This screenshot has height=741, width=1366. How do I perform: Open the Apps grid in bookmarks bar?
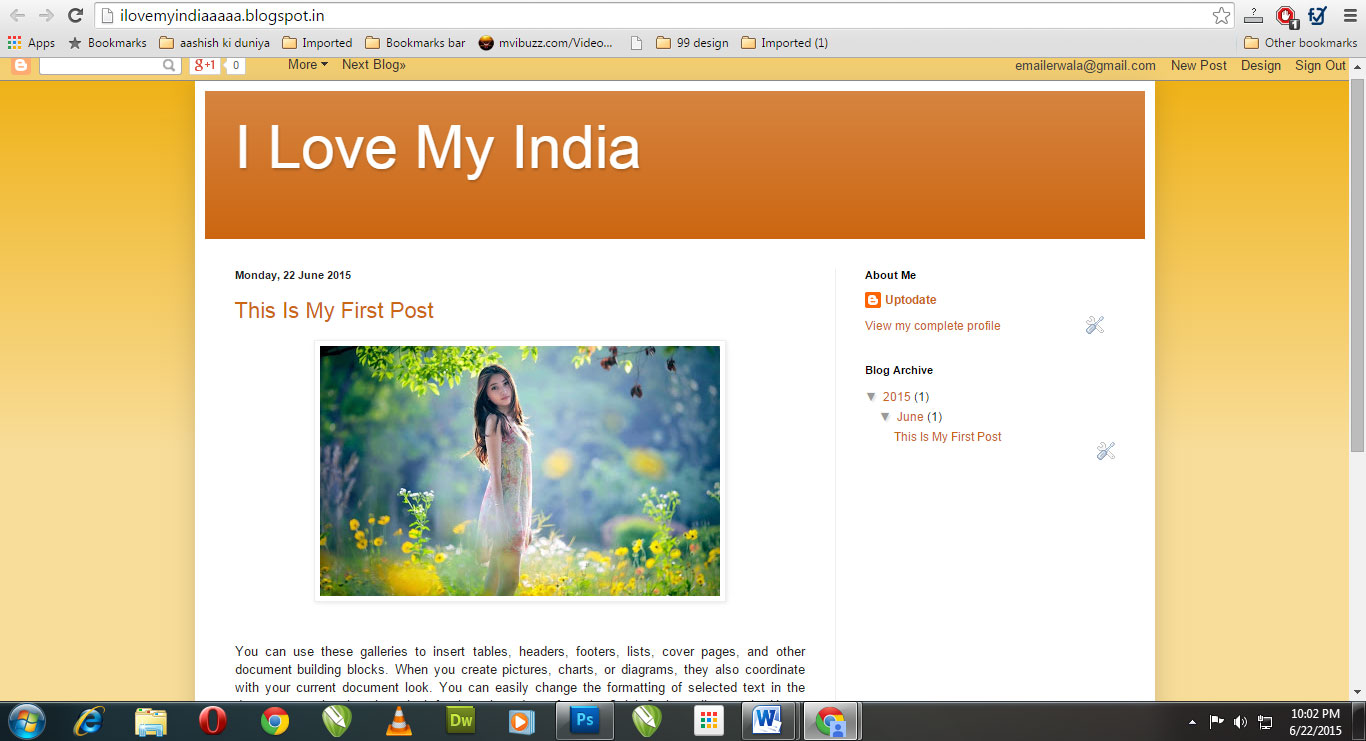[x=31, y=43]
